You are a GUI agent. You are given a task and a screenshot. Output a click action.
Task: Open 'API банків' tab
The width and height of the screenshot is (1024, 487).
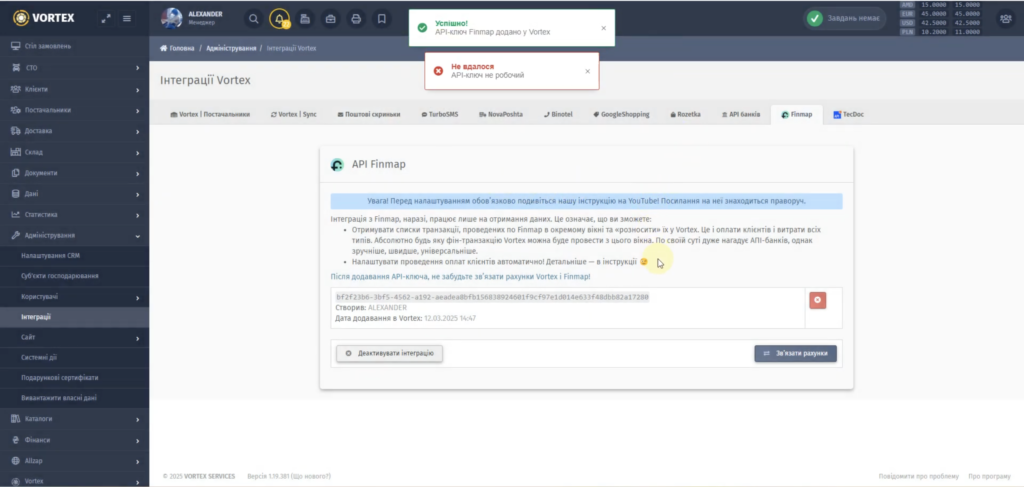click(x=741, y=114)
